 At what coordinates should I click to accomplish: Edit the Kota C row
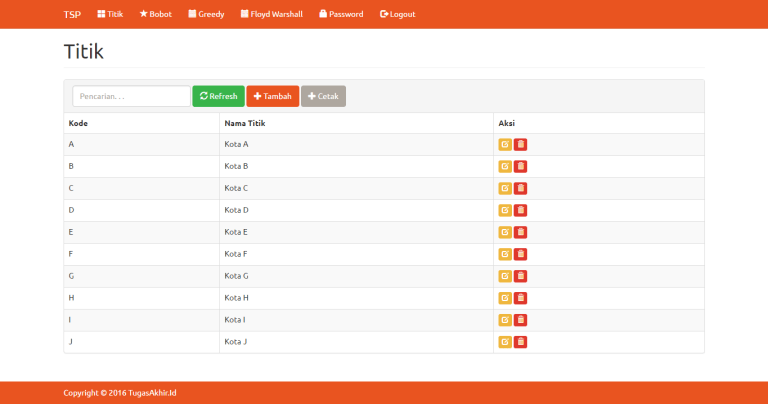505,189
